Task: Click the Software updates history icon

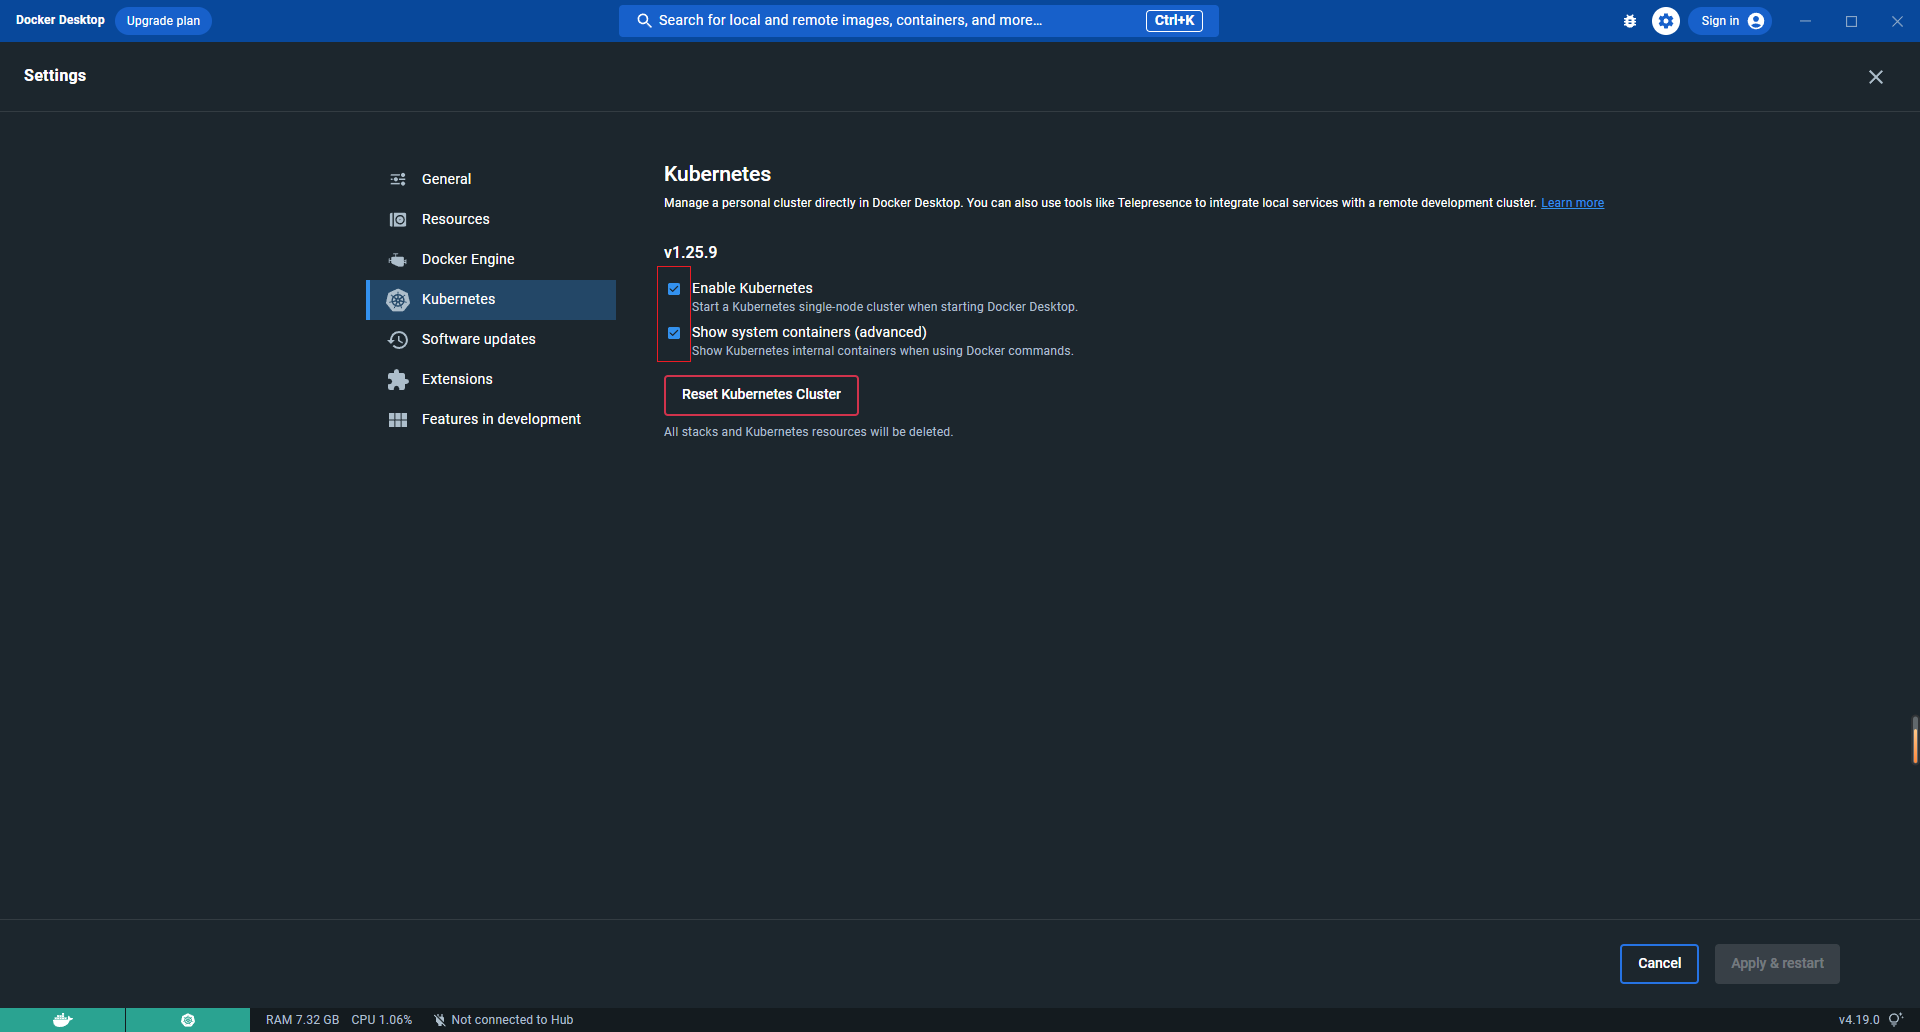Action: (x=398, y=340)
